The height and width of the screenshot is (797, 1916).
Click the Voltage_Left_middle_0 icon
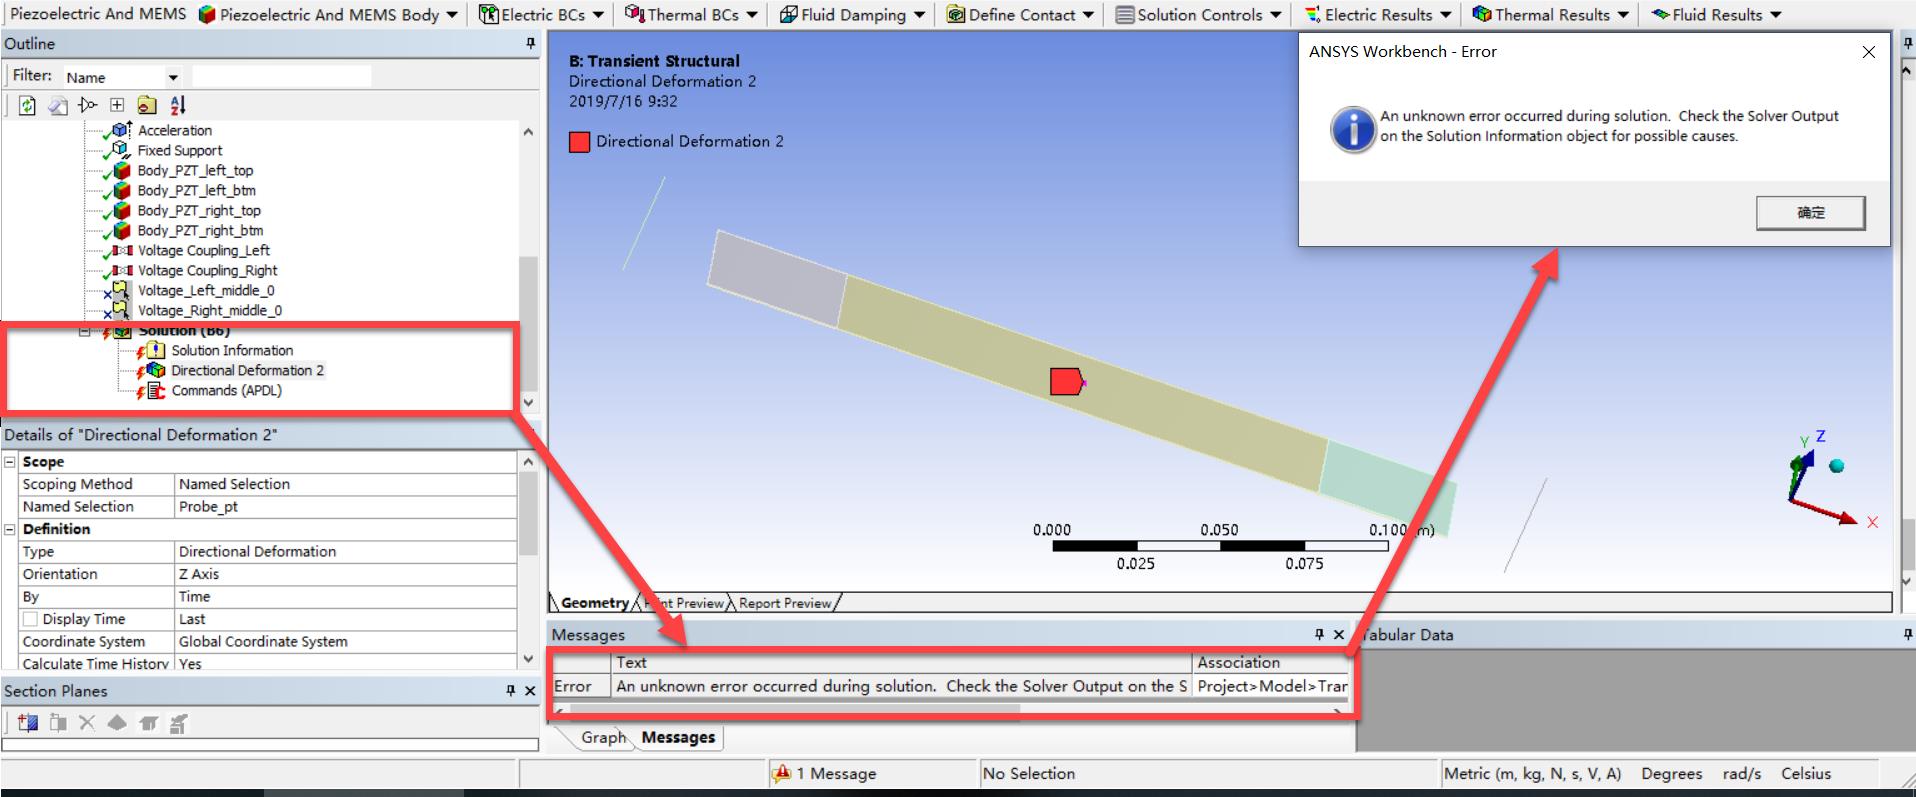point(120,290)
